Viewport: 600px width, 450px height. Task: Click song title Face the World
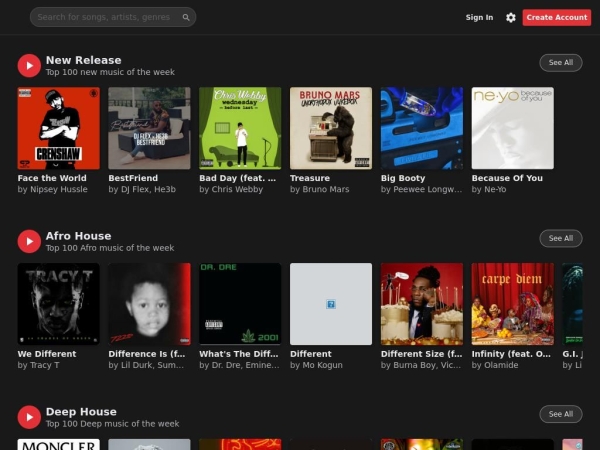[52, 178]
